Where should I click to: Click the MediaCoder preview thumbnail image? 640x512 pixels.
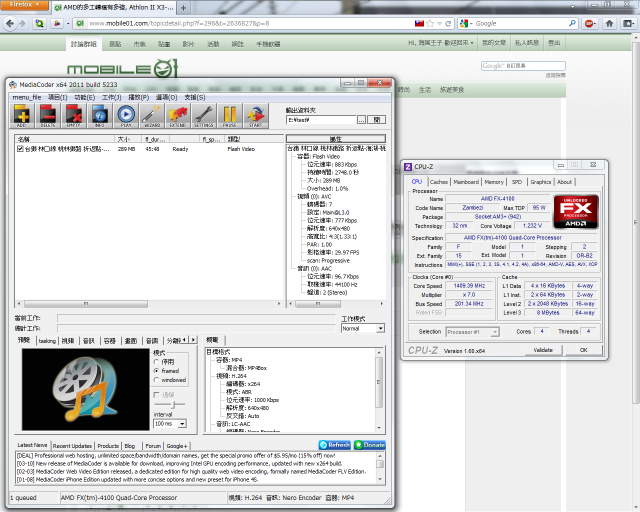click(86, 389)
